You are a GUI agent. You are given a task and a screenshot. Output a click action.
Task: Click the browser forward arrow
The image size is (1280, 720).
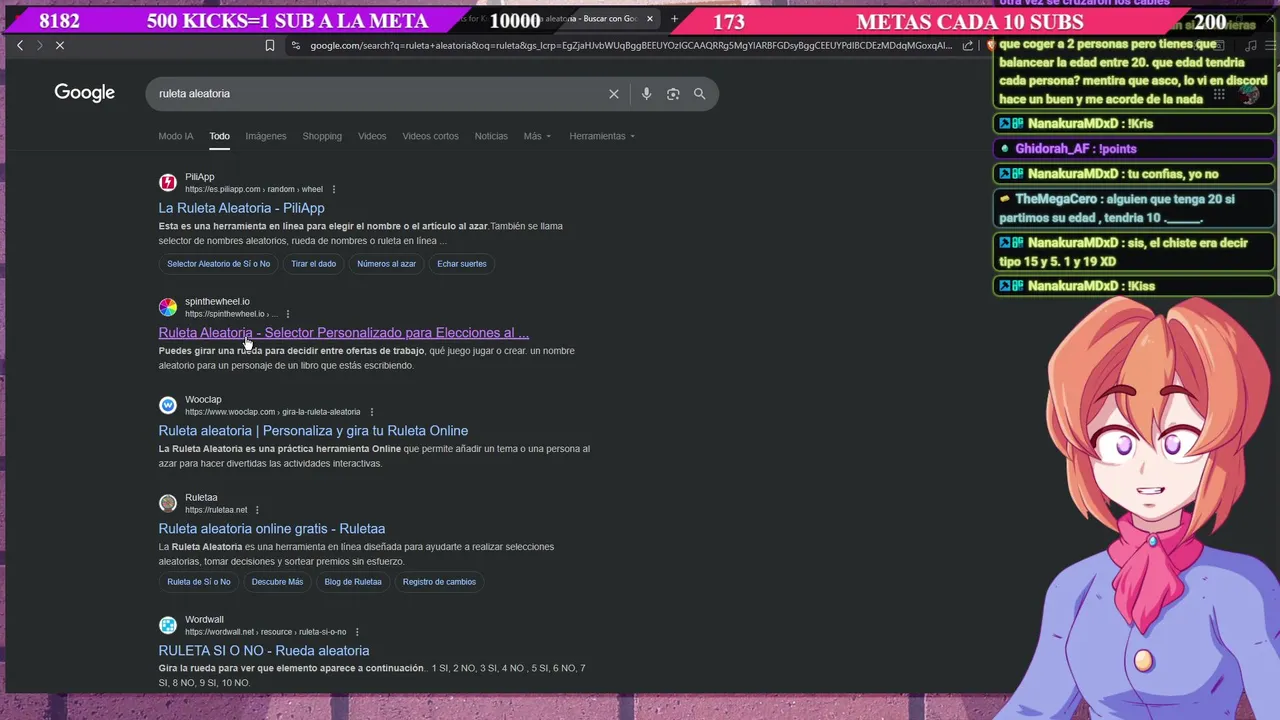click(x=40, y=45)
